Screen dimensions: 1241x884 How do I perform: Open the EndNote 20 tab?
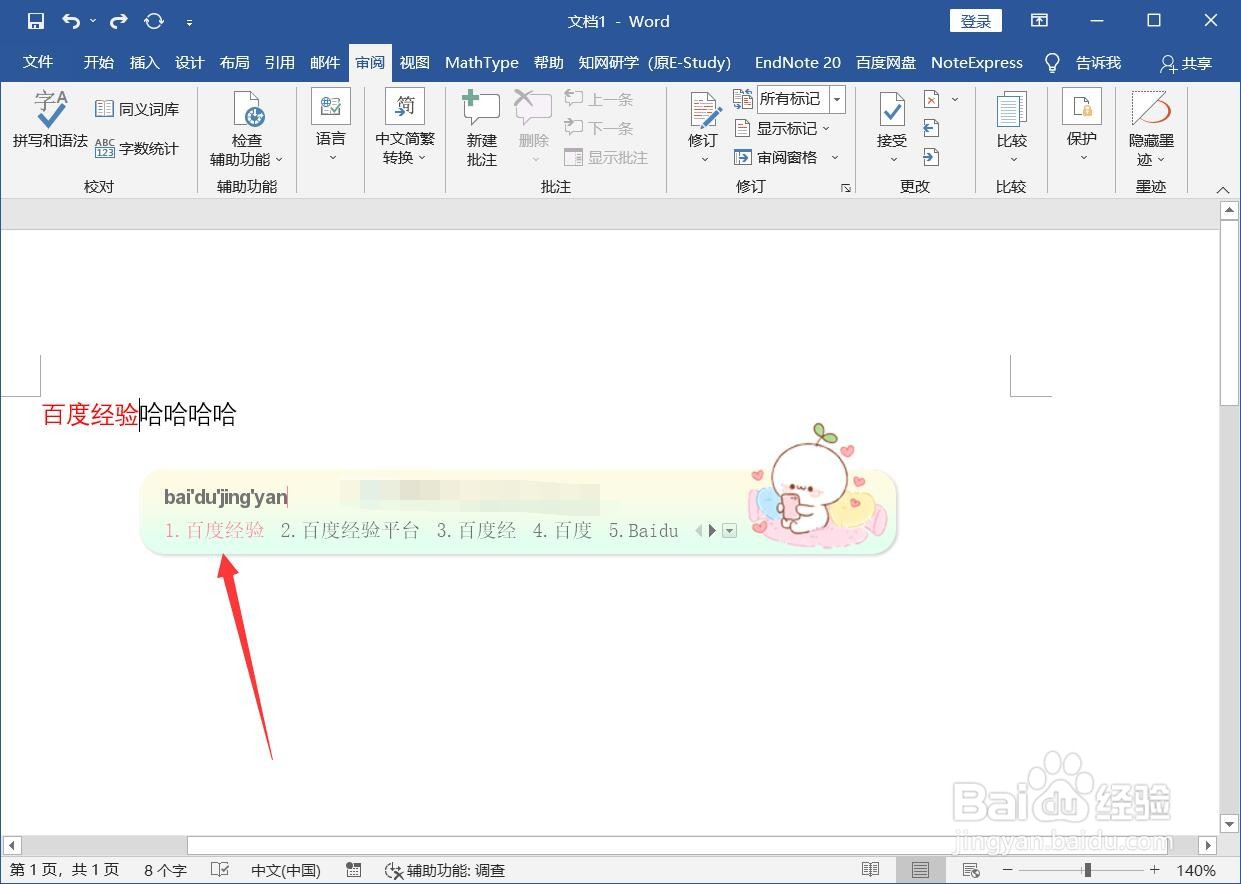(x=798, y=62)
